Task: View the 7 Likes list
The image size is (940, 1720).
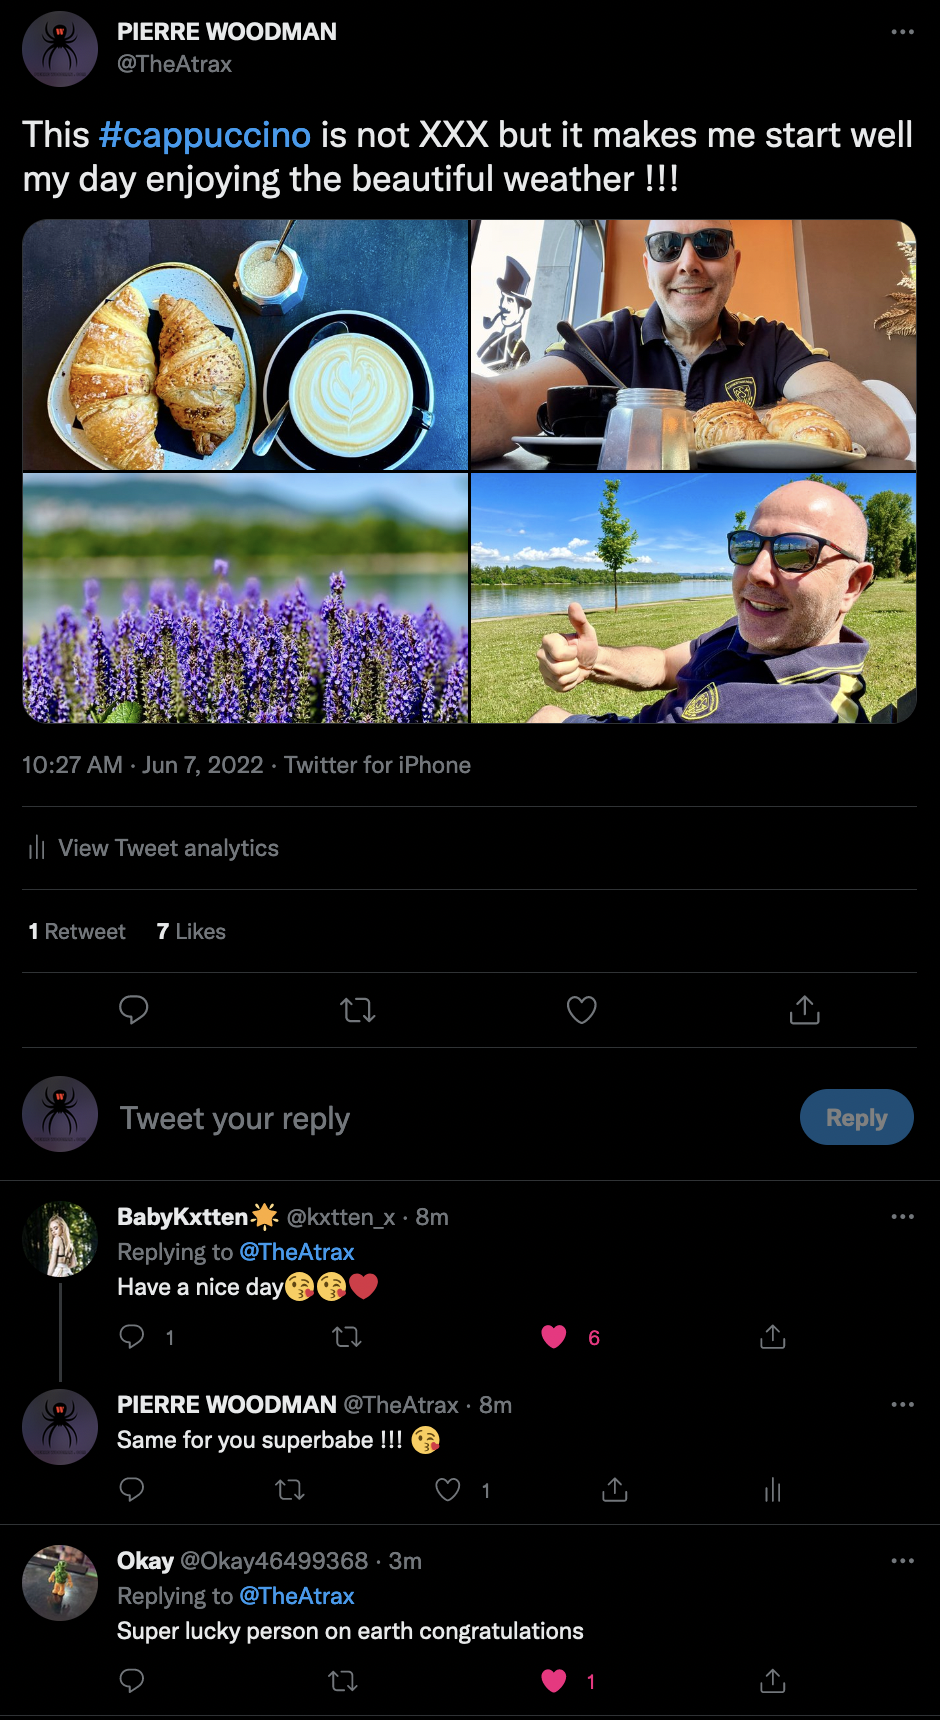Action: (191, 932)
